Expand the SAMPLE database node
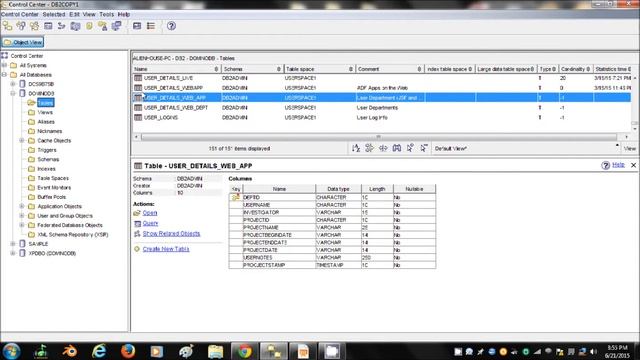 click(x=13, y=244)
